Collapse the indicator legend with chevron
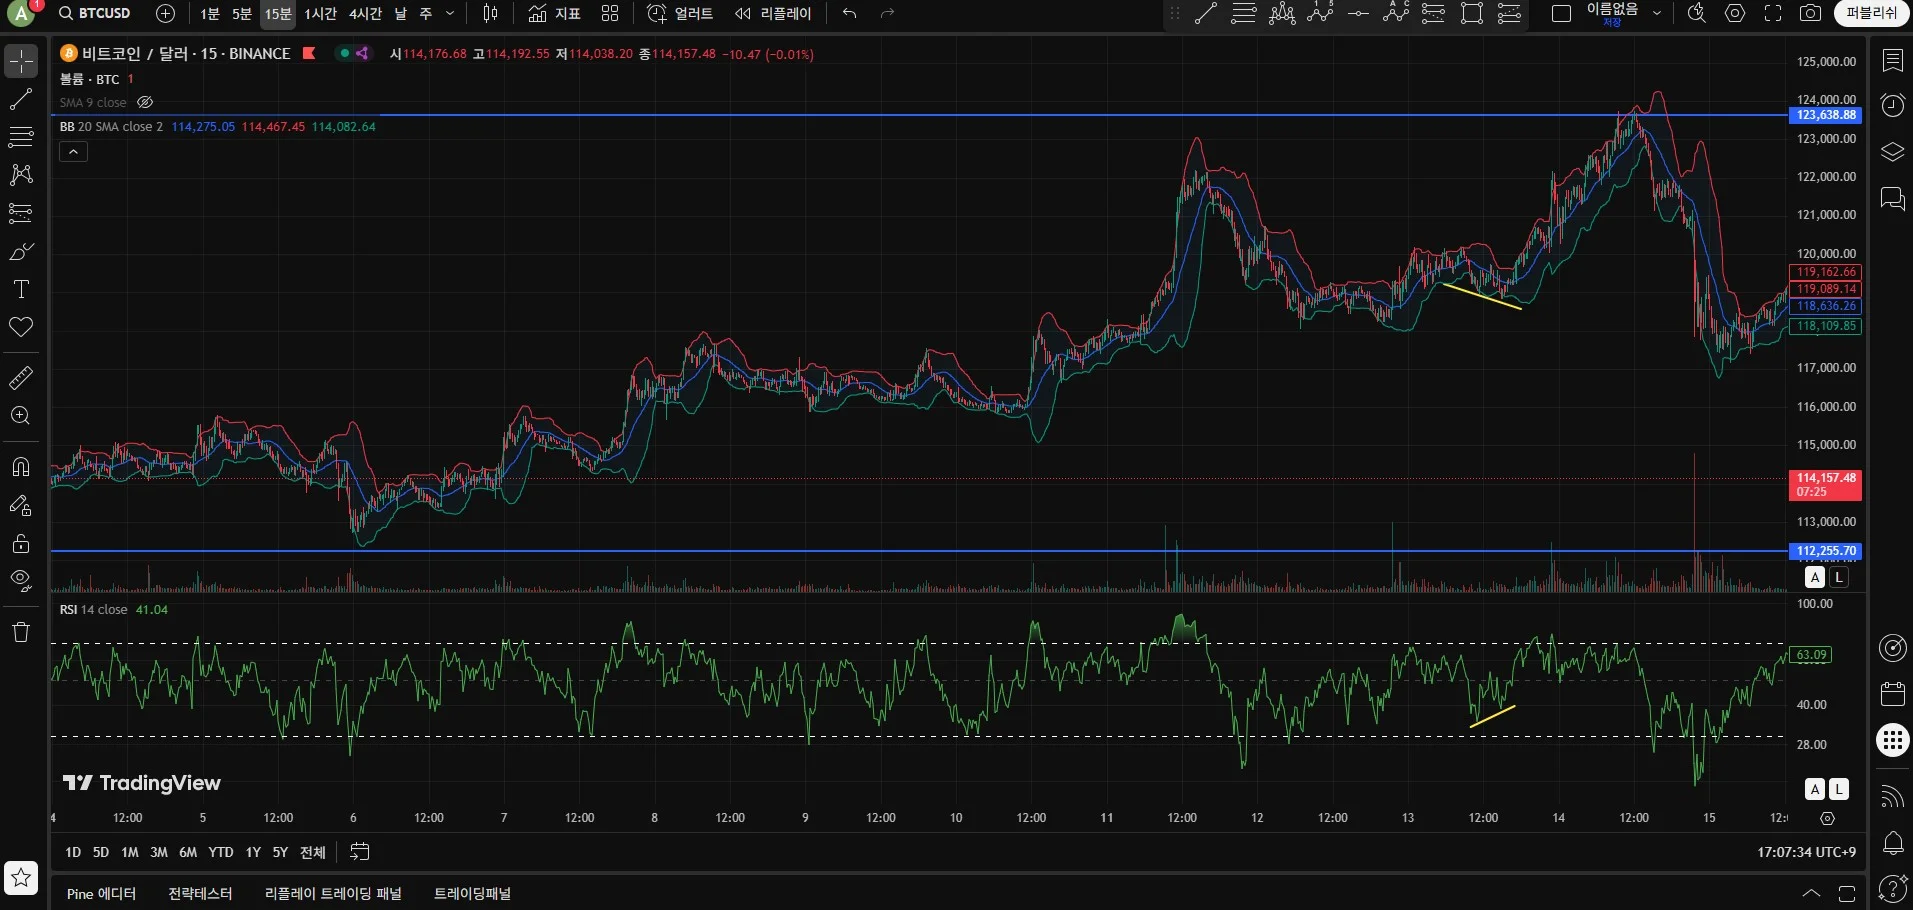Screen dimensions: 1913x910 (73, 152)
